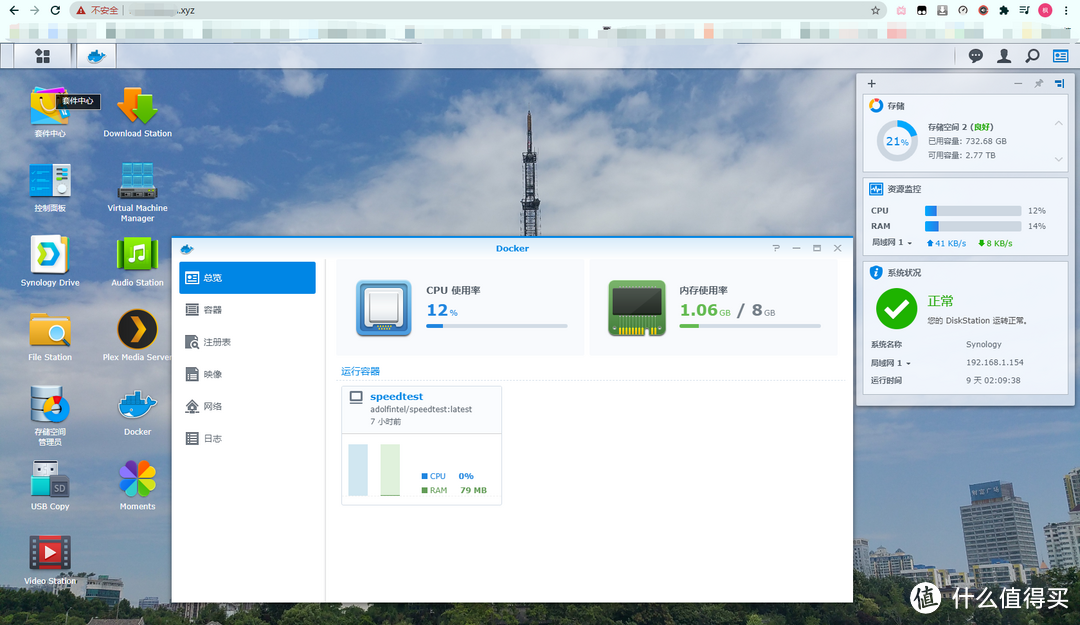
Task: Click the RAM bar in resource monitor widget
Action: click(x=973, y=226)
